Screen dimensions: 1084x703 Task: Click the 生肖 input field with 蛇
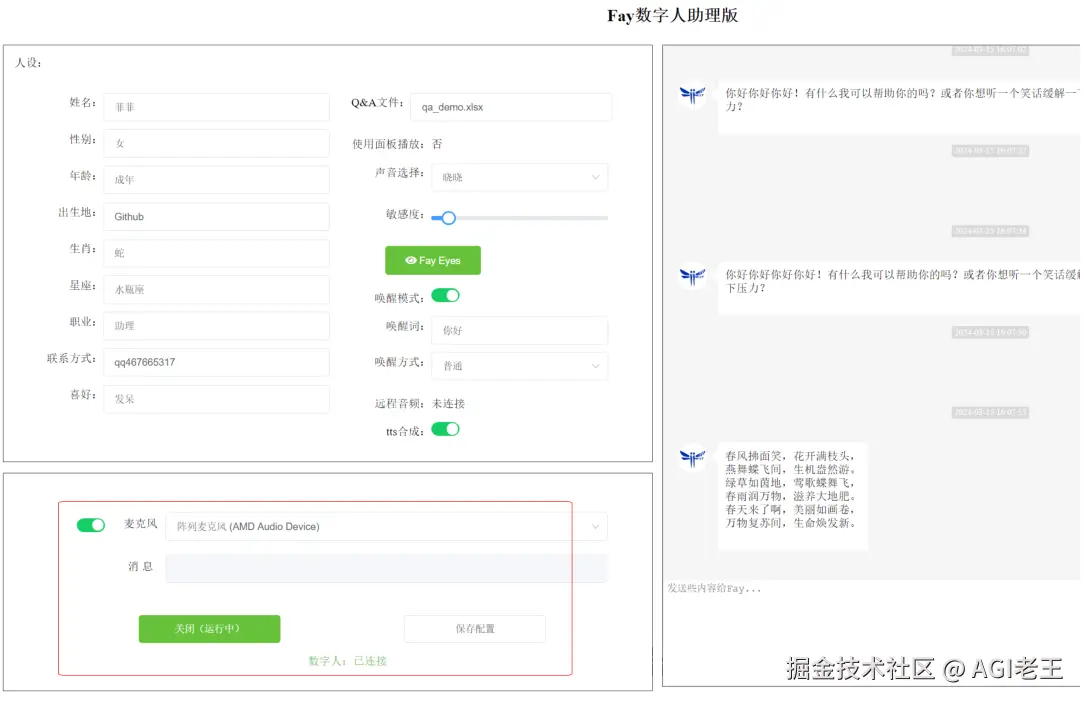point(216,253)
